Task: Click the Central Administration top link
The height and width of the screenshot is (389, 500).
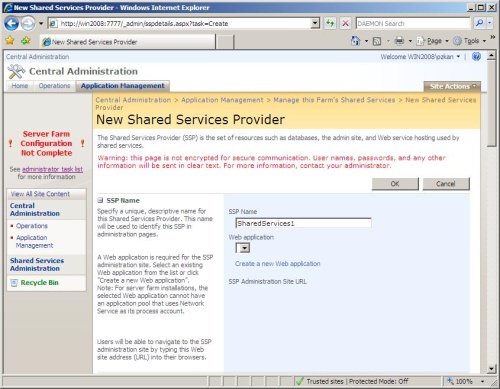Action: [x=37, y=57]
